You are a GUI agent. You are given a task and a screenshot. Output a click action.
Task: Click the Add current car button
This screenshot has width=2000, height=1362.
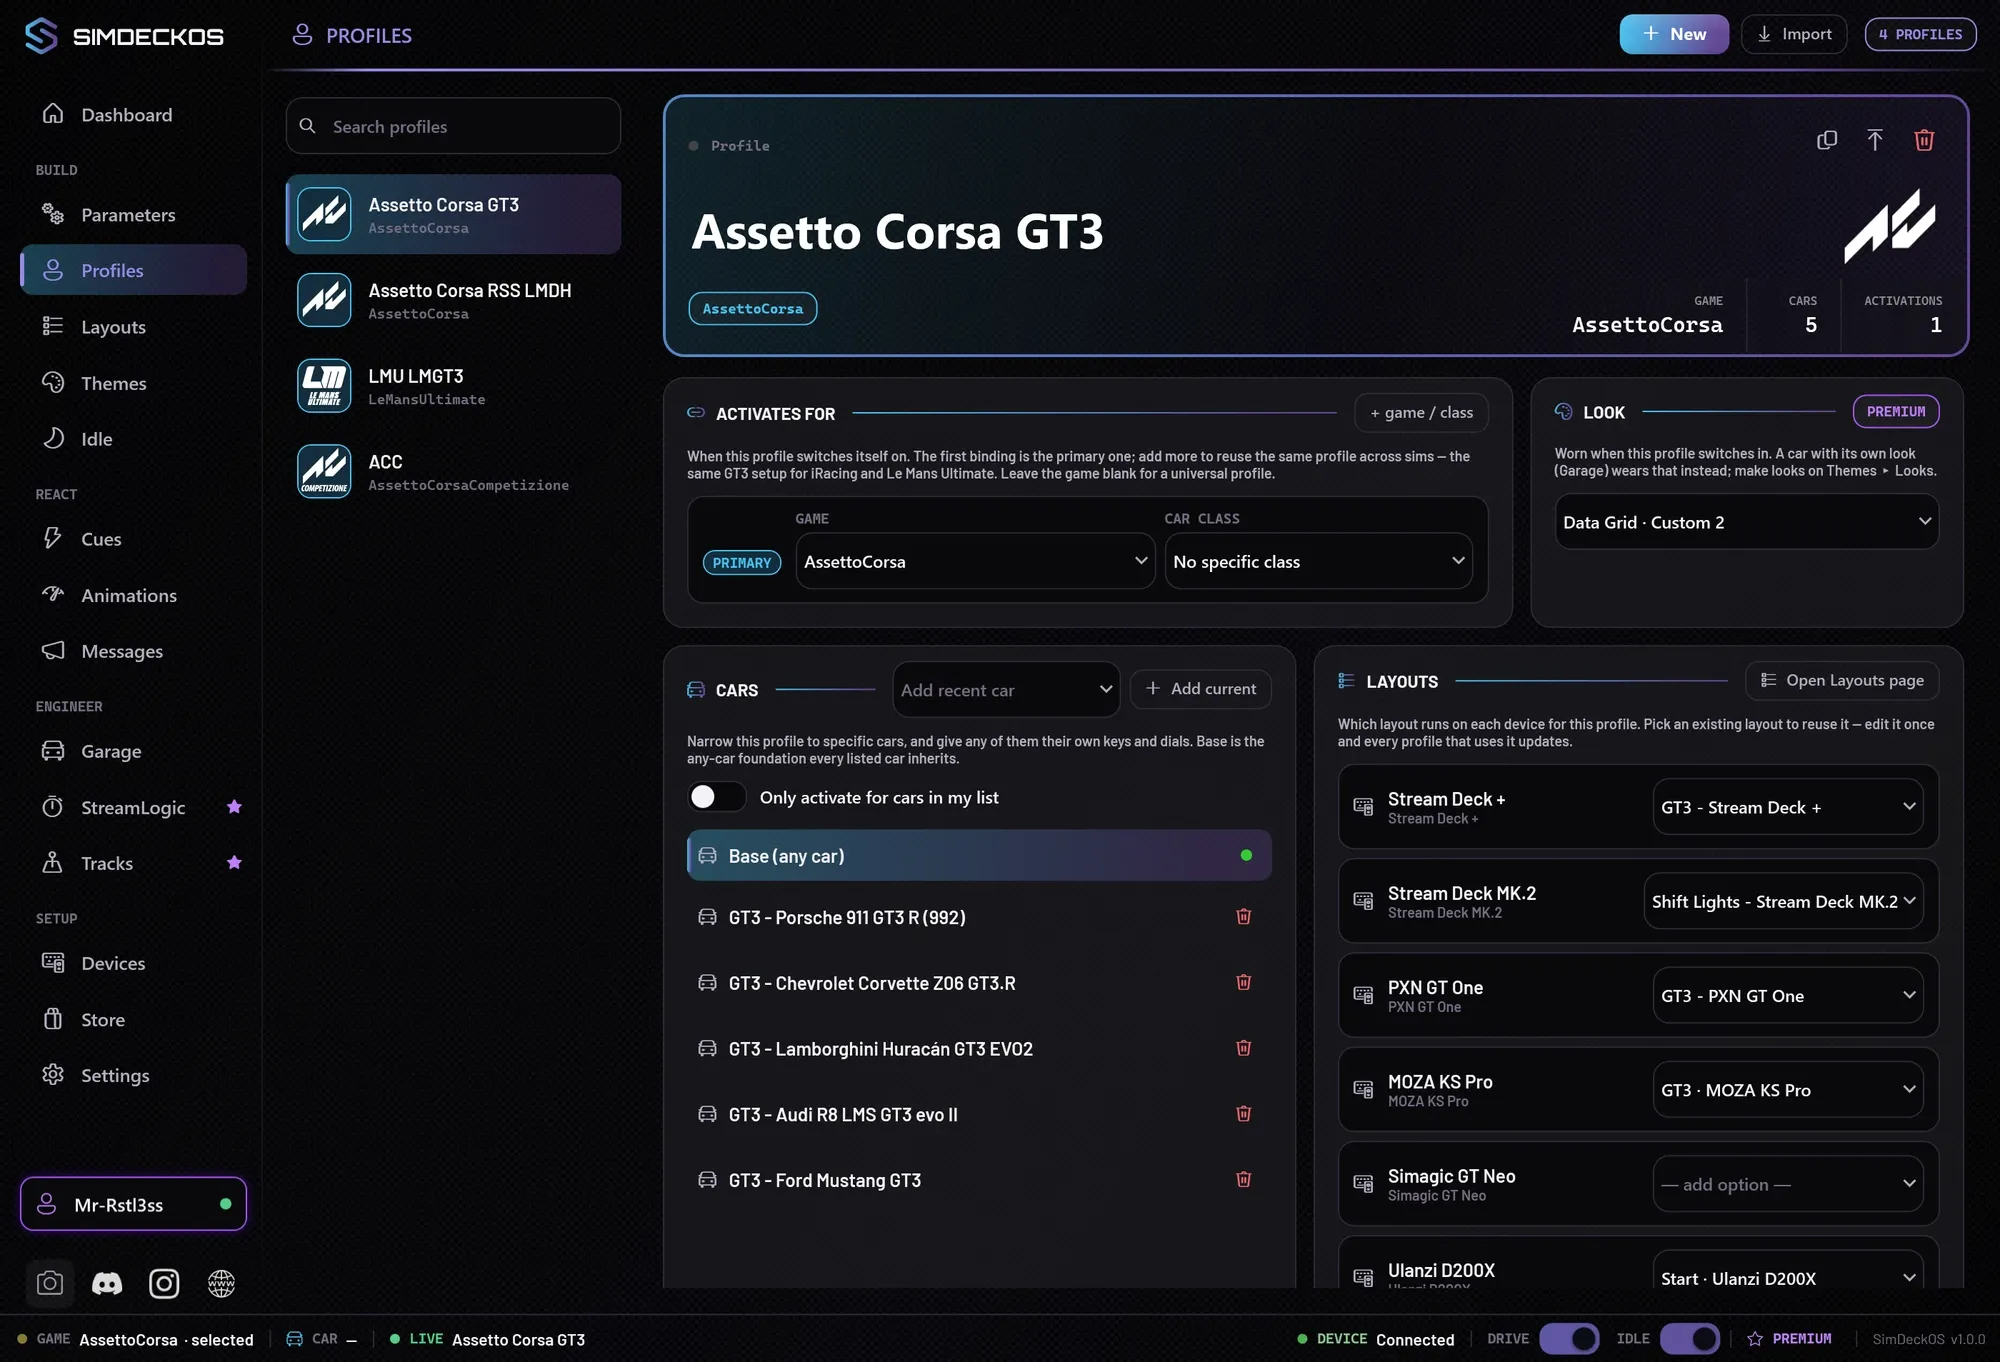(1200, 689)
